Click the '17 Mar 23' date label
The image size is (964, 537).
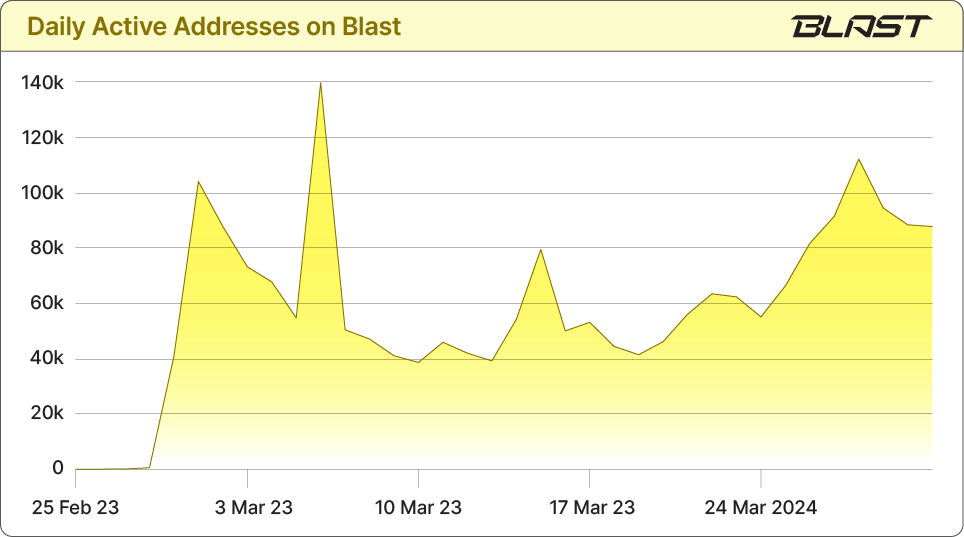(591, 507)
